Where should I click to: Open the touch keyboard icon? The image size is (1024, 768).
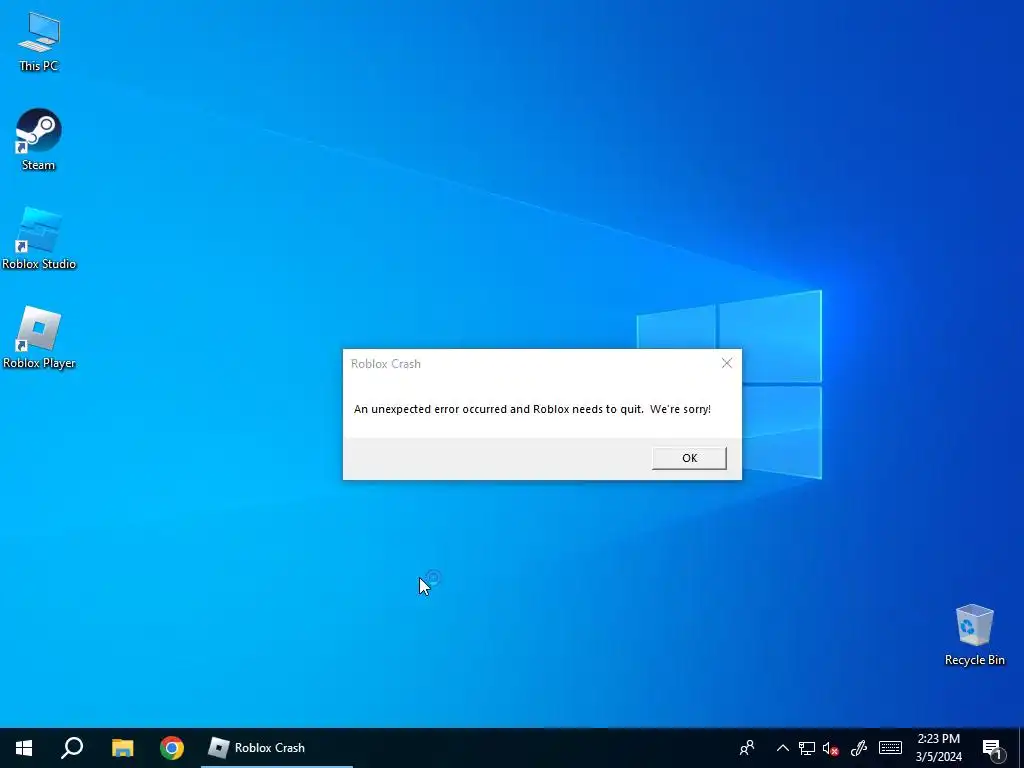(x=890, y=748)
